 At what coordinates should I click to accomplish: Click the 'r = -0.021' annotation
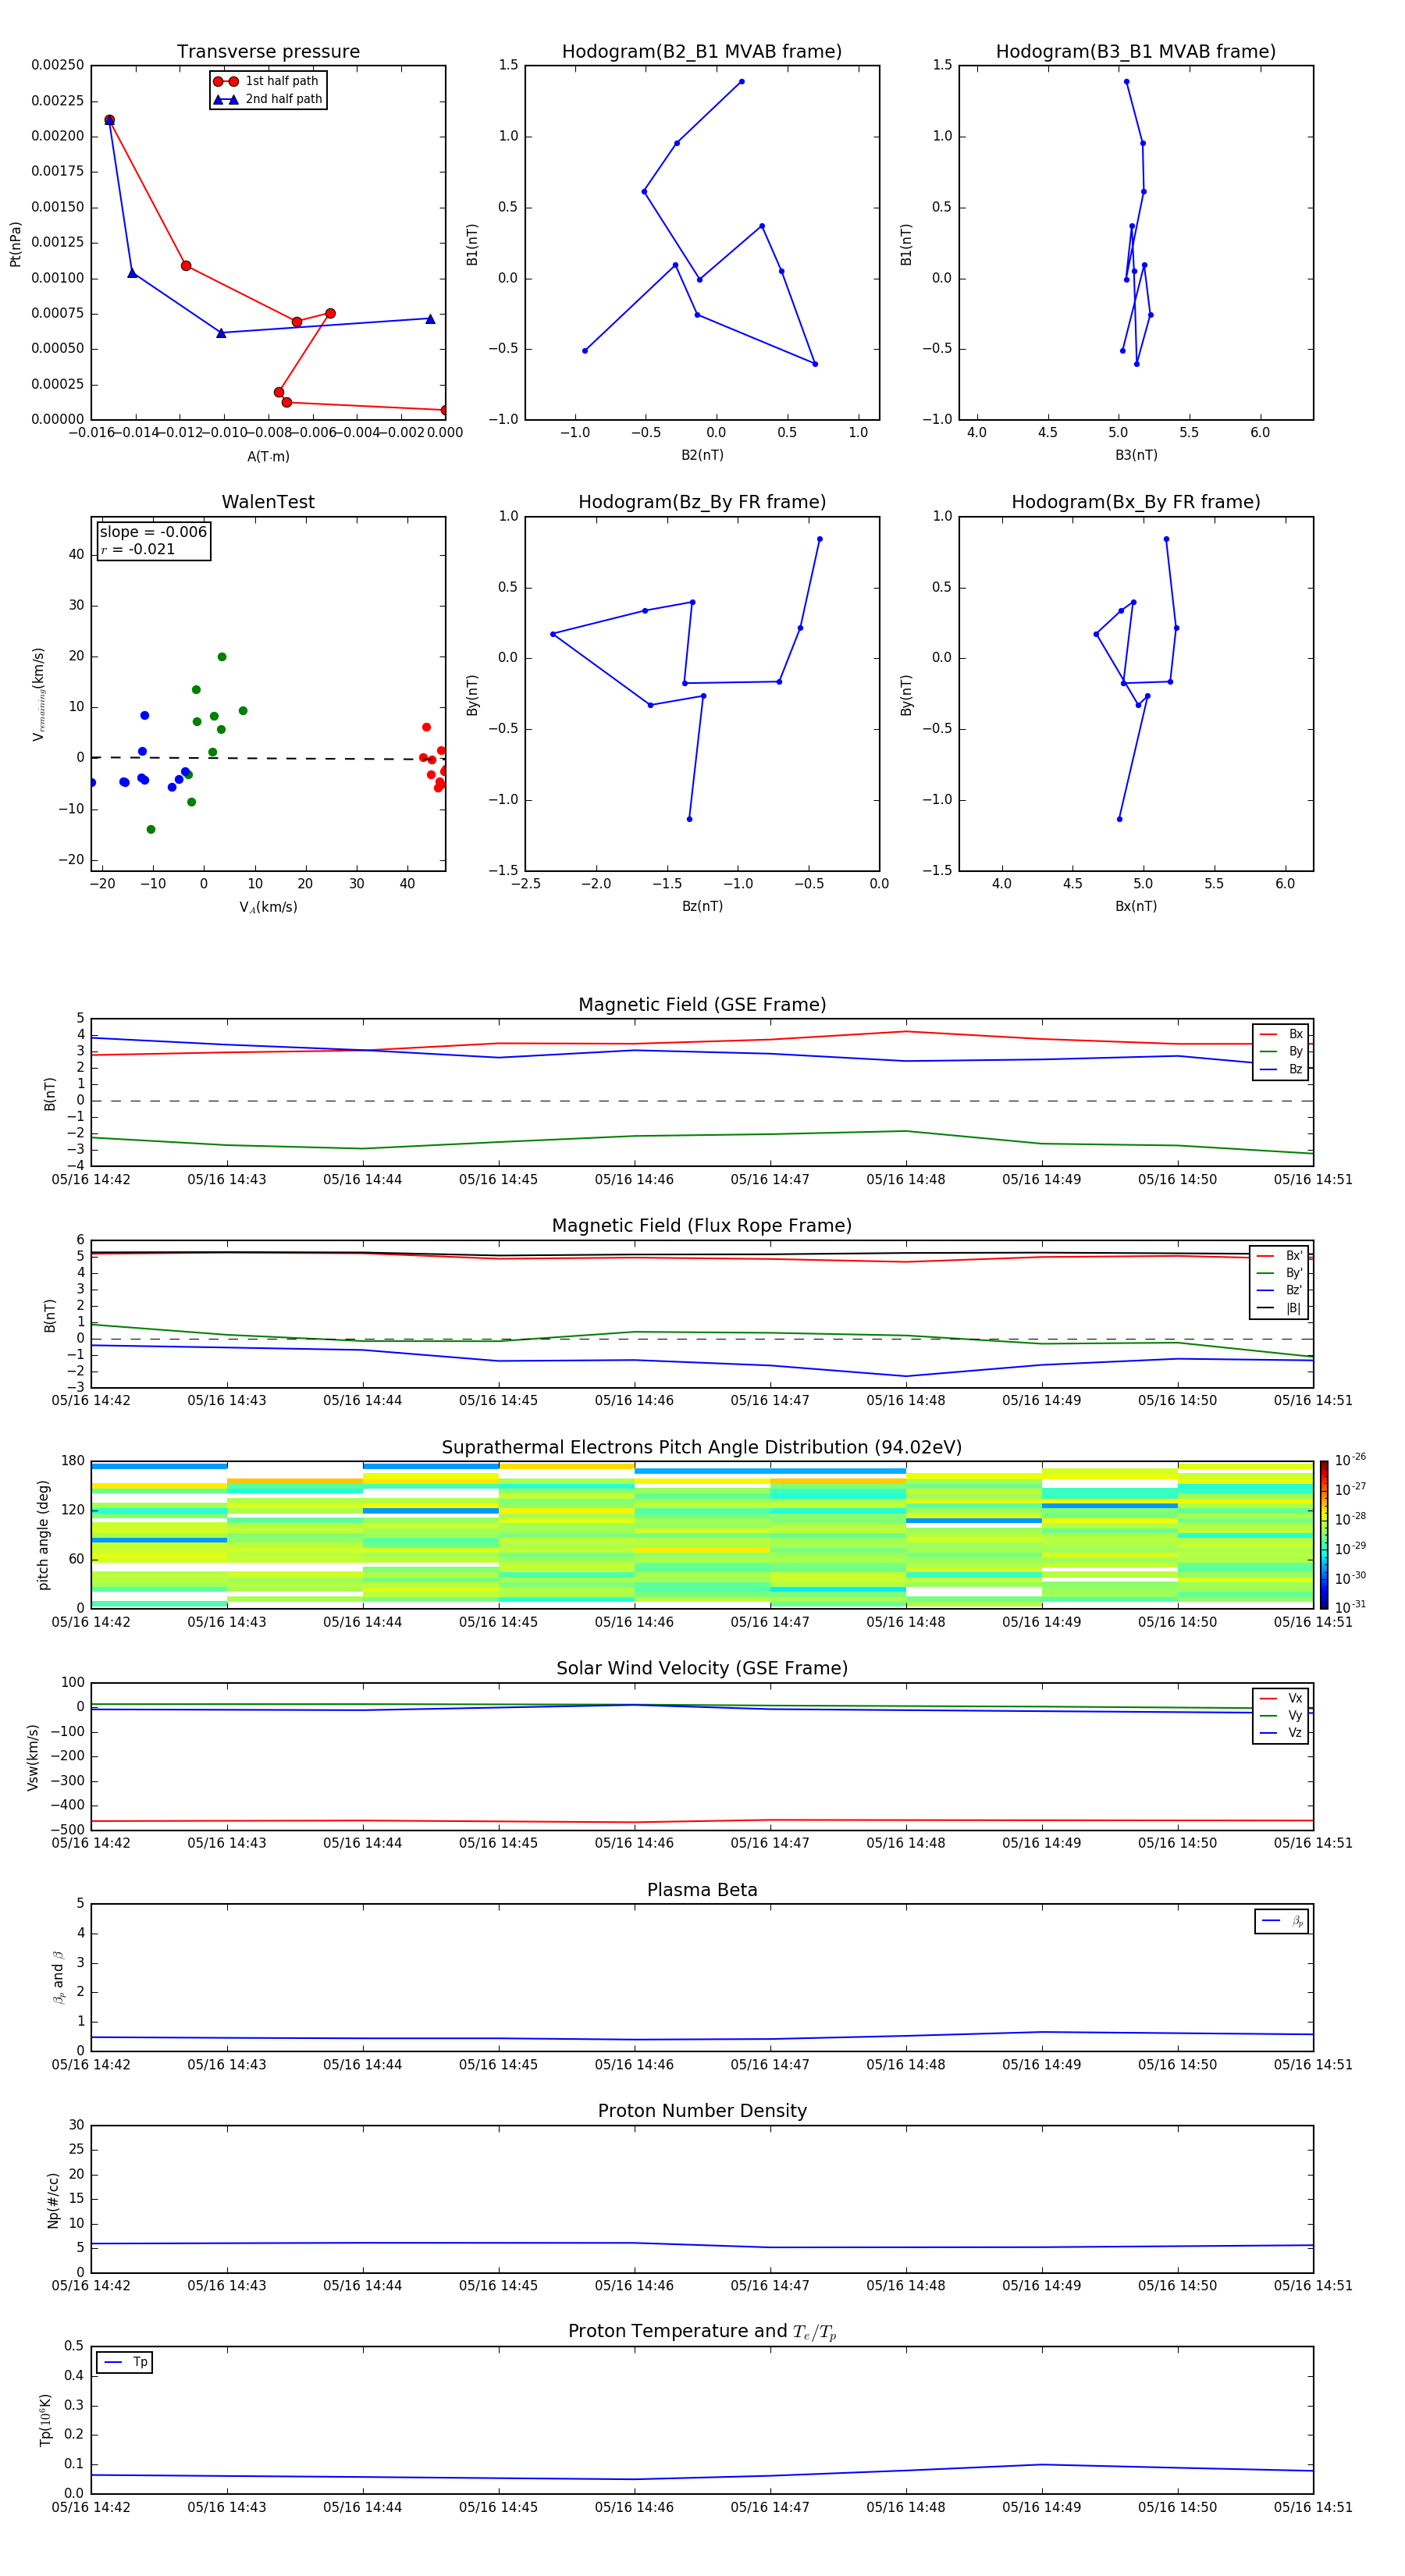138,549
